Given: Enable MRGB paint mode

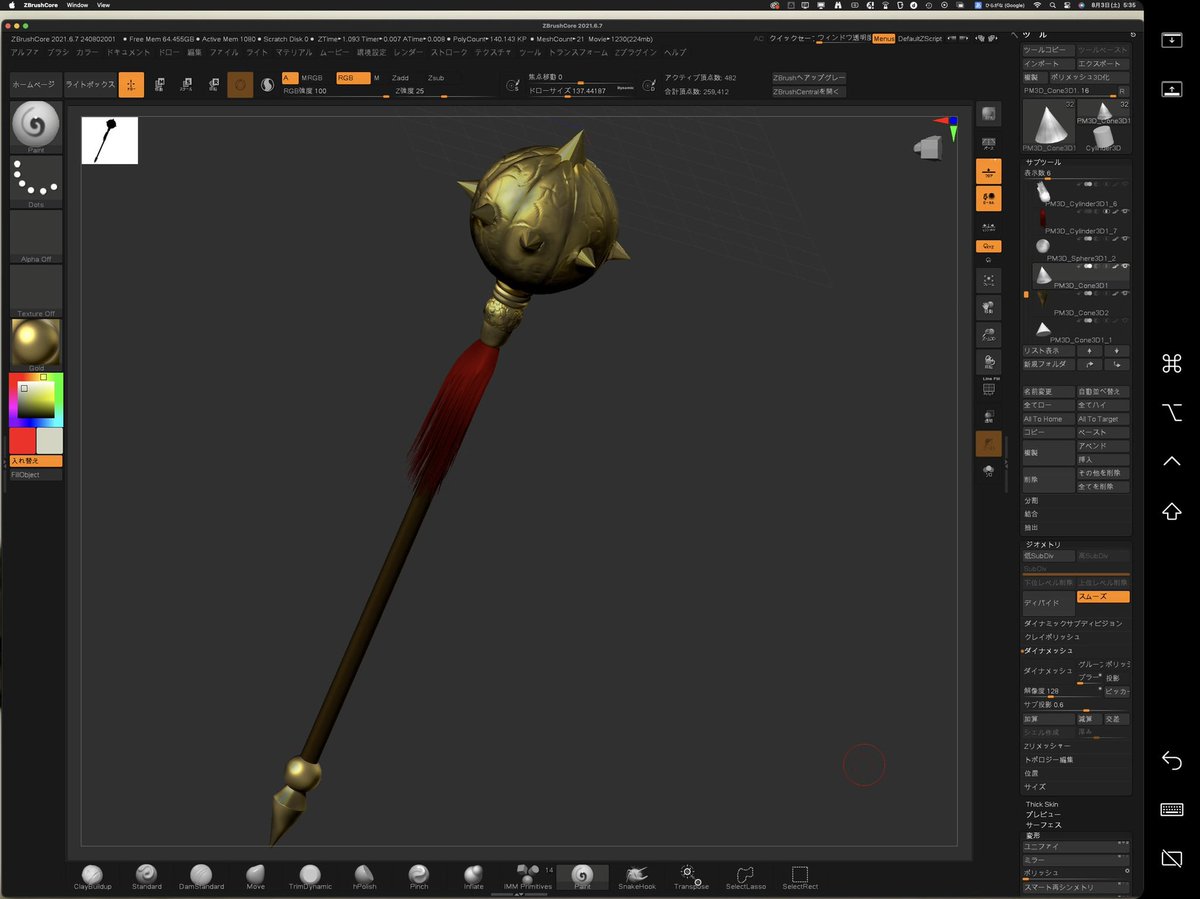Looking at the screenshot, I should tap(311, 78).
